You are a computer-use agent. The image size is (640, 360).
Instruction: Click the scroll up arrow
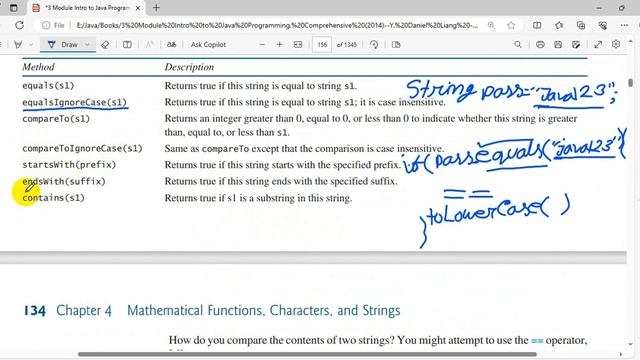[x=631, y=42]
